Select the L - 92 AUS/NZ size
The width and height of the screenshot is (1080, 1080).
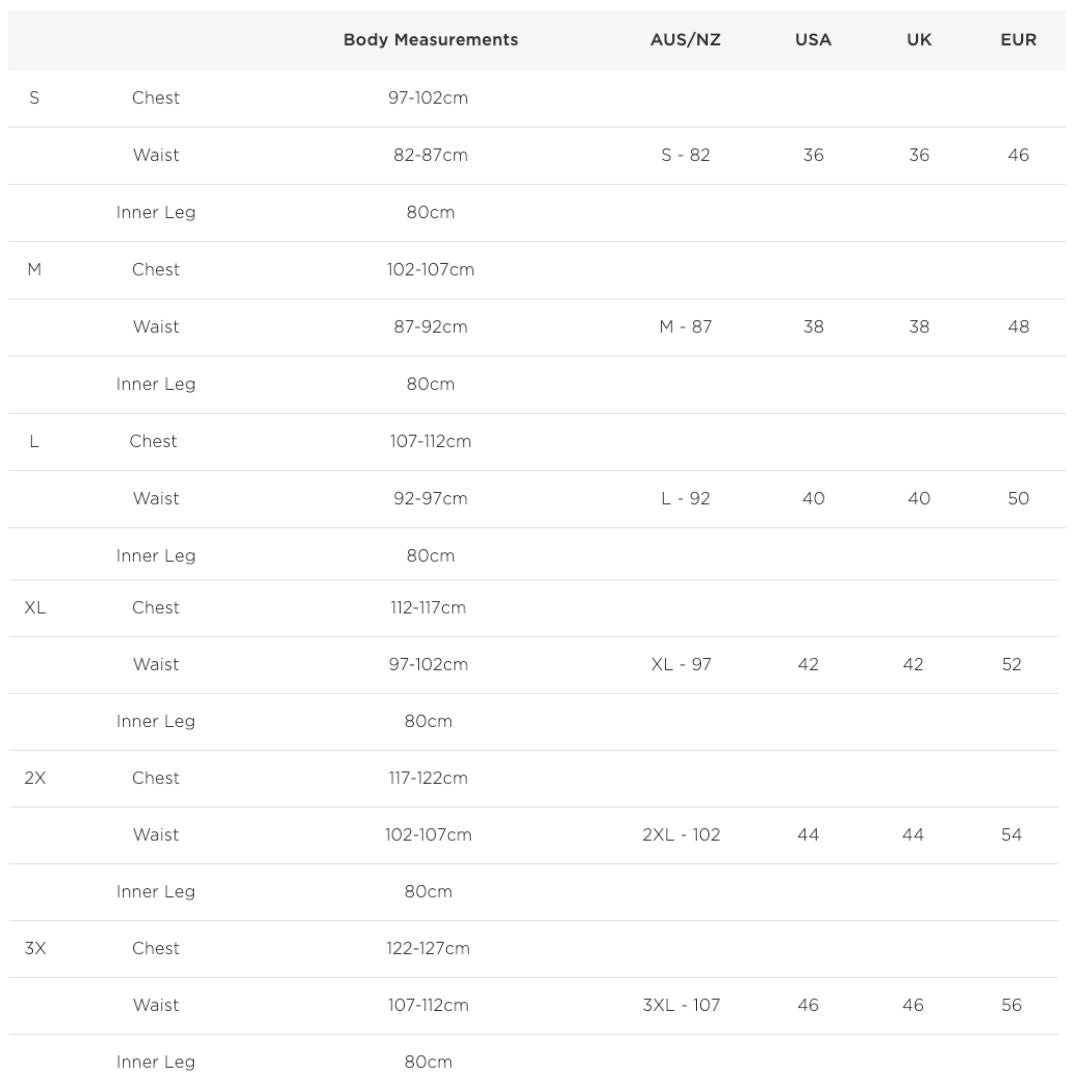(685, 499)
